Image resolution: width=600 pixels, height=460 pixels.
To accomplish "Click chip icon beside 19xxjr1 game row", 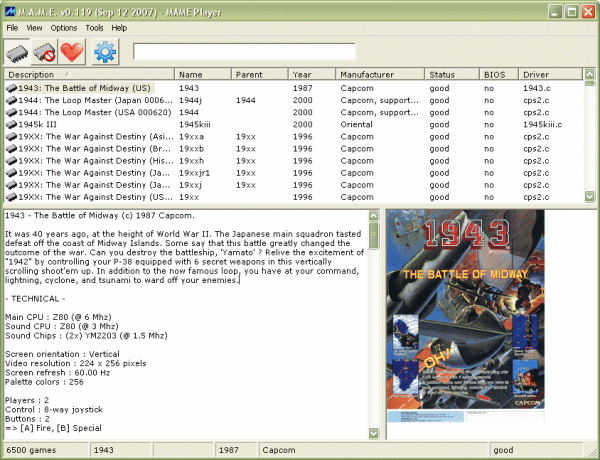I will click(11, 173).
